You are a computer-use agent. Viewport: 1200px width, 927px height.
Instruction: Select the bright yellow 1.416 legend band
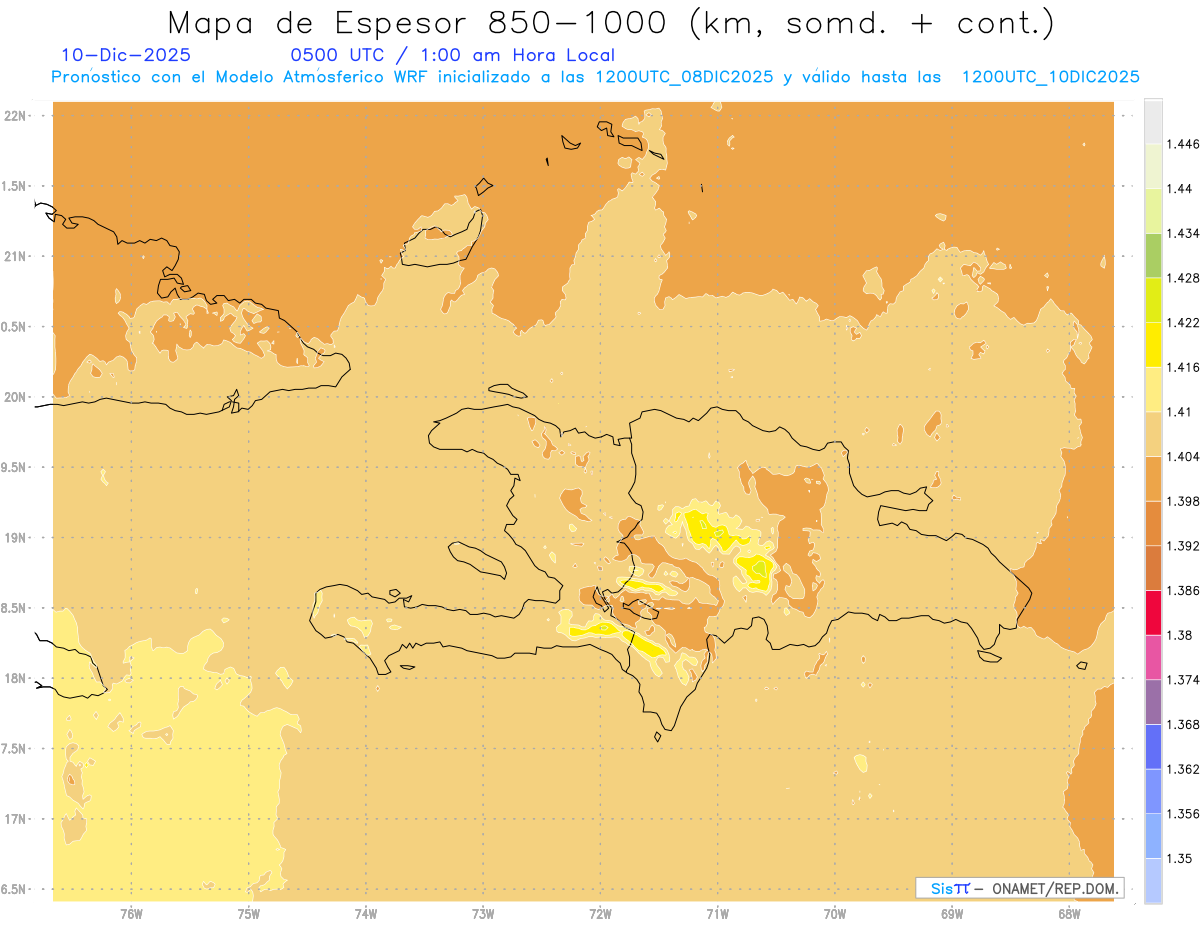(x=1153, y=344)
